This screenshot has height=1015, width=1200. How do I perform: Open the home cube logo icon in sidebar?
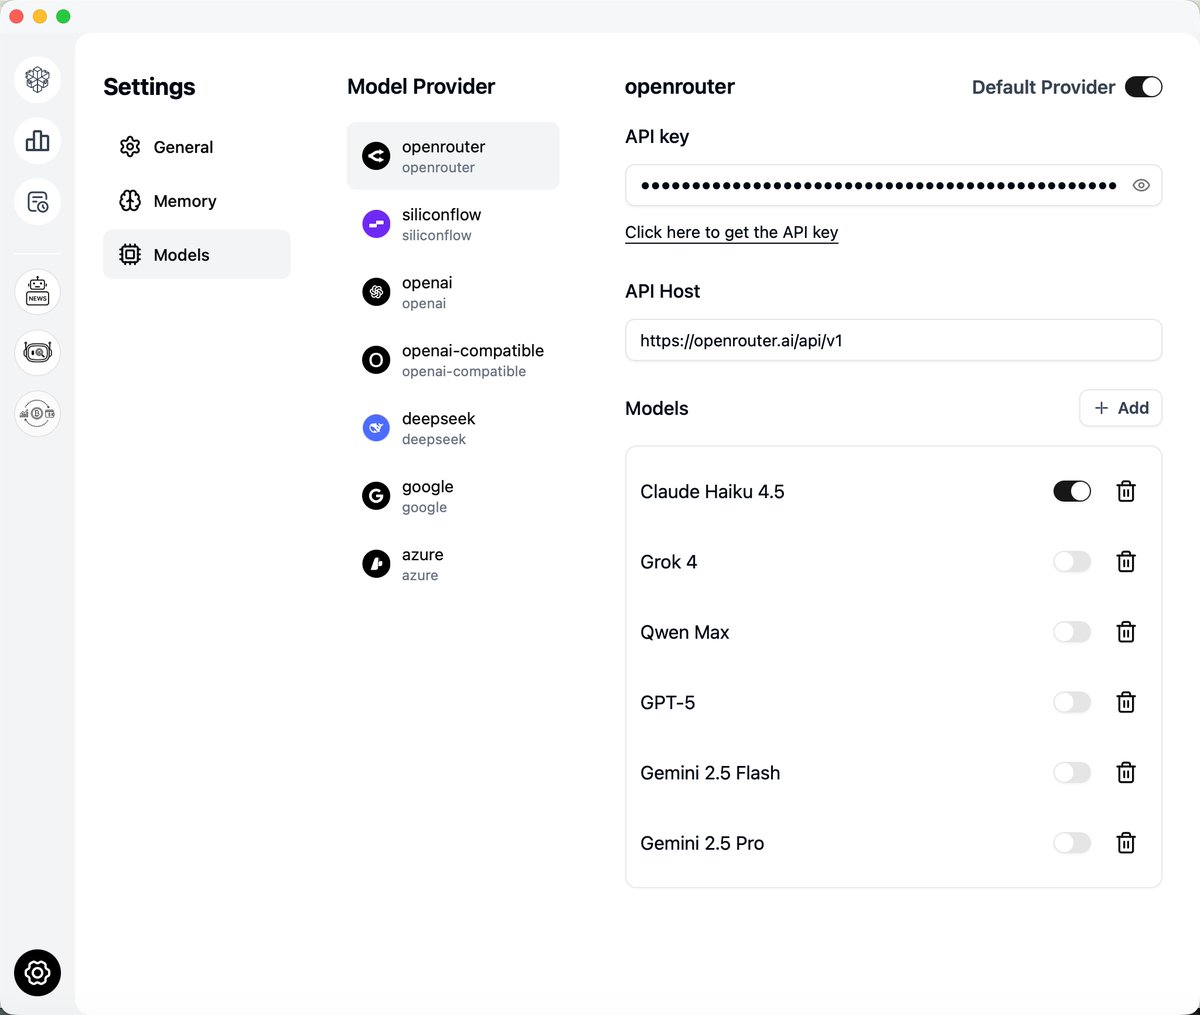pos(38,80)
